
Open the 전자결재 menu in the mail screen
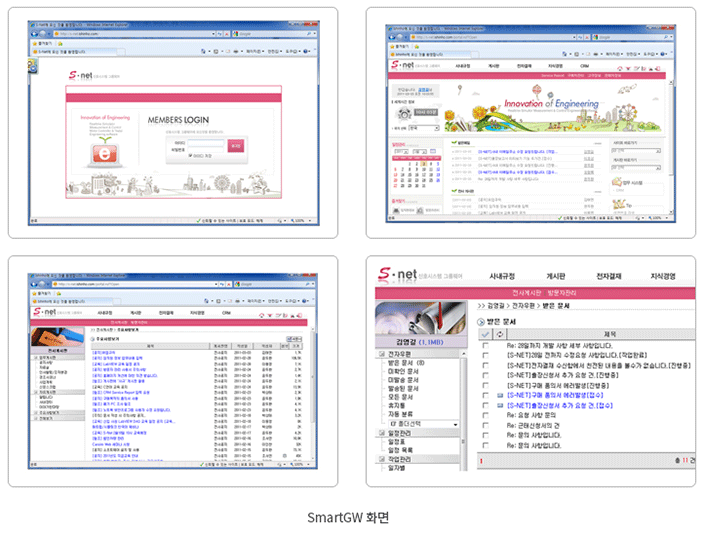(x=609, y=276)
